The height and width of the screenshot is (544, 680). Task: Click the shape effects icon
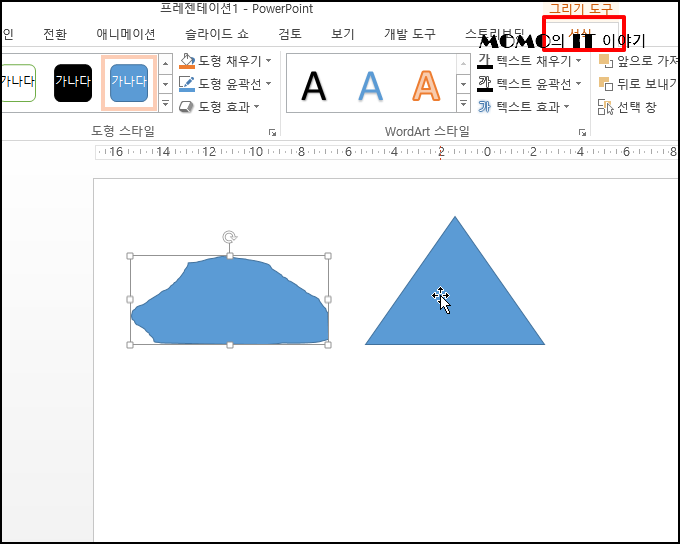coord(186,107)
